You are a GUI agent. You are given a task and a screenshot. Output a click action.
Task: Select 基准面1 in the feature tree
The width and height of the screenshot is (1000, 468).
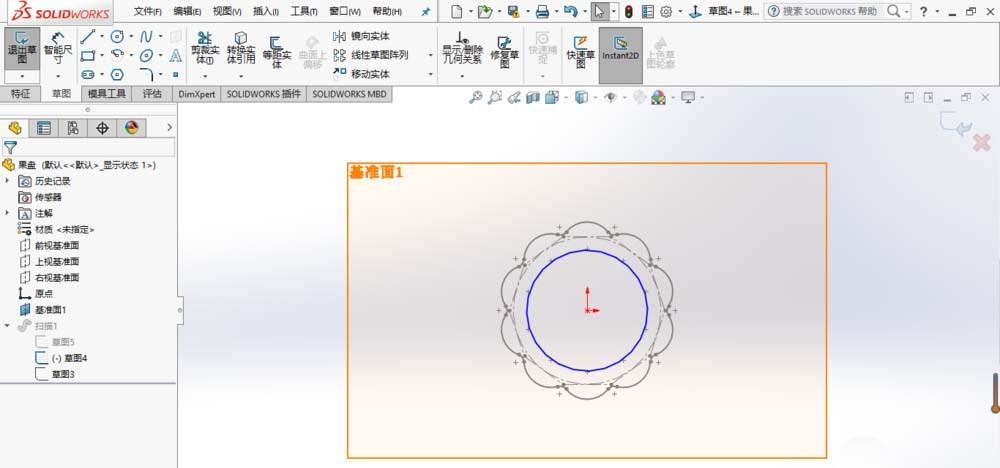tap(43, 310)
